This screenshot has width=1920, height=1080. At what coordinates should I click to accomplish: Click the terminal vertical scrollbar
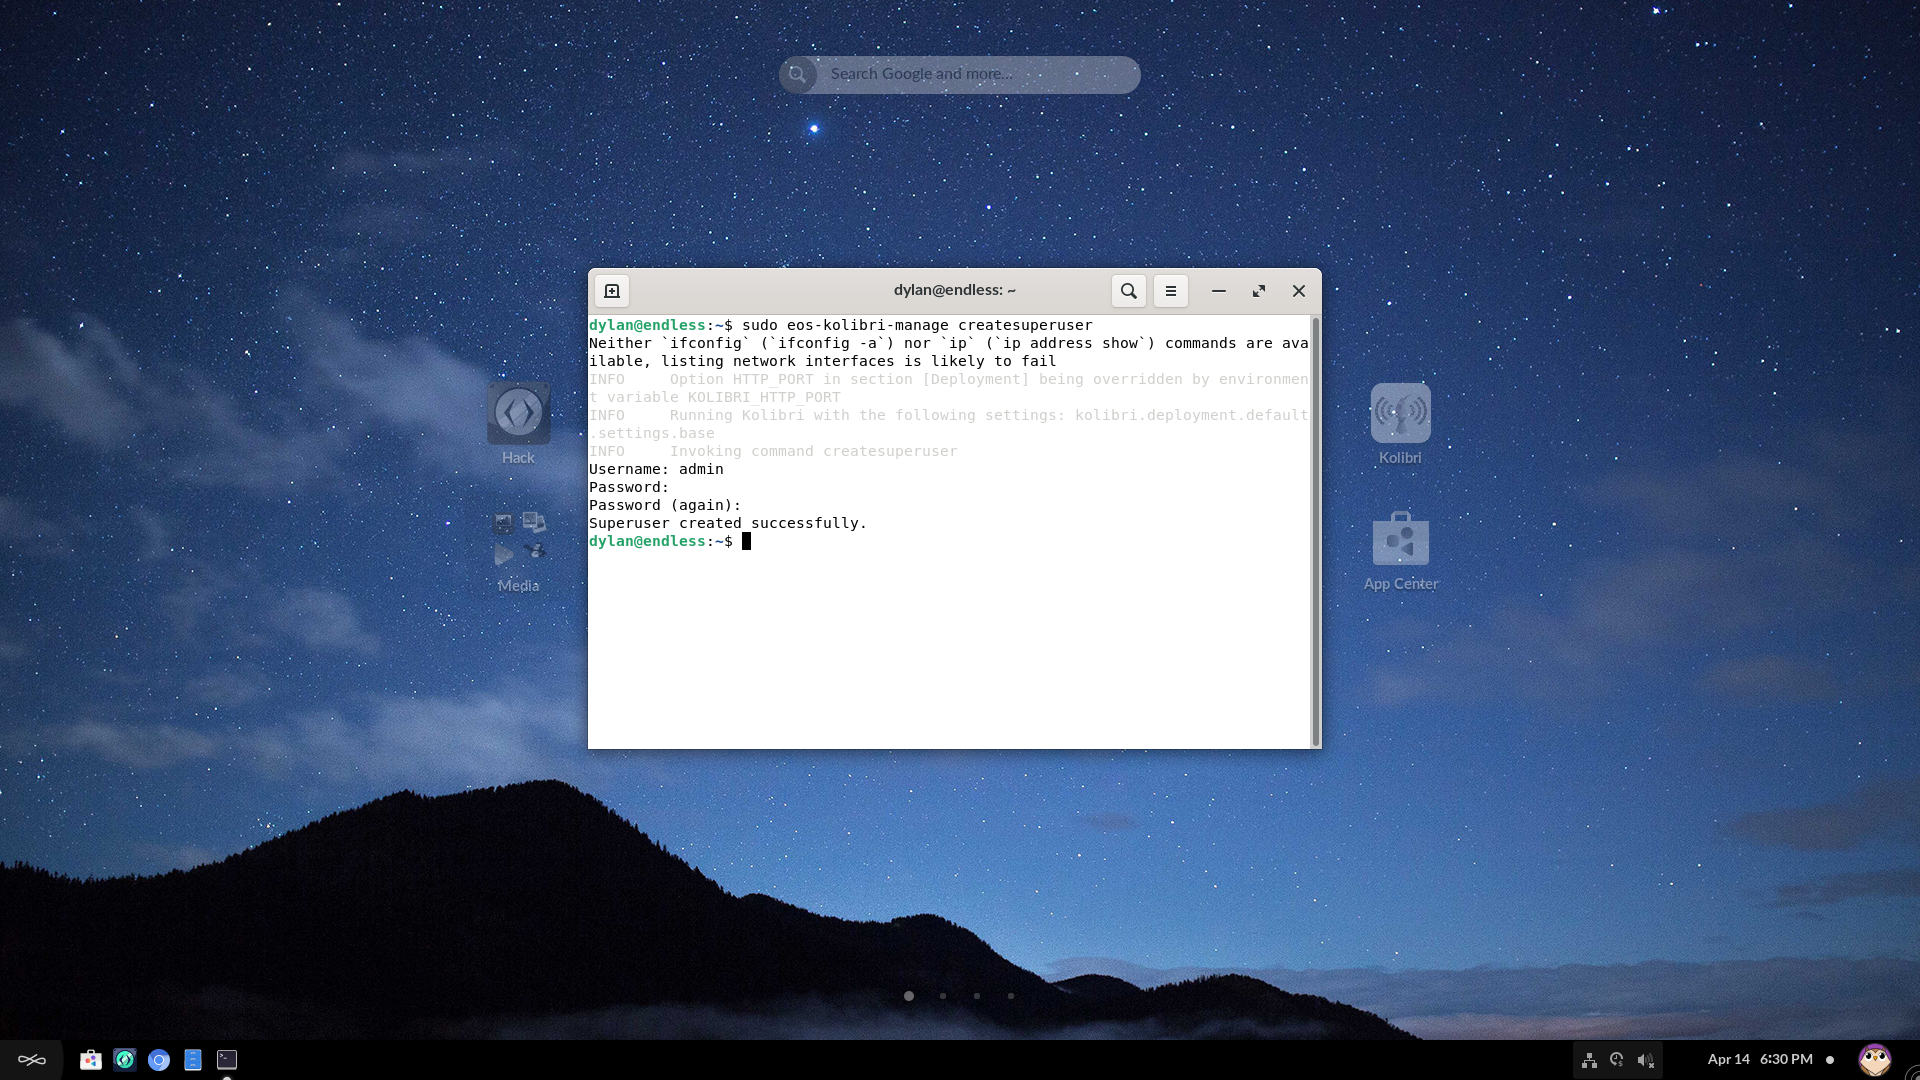pos(1315,531)
